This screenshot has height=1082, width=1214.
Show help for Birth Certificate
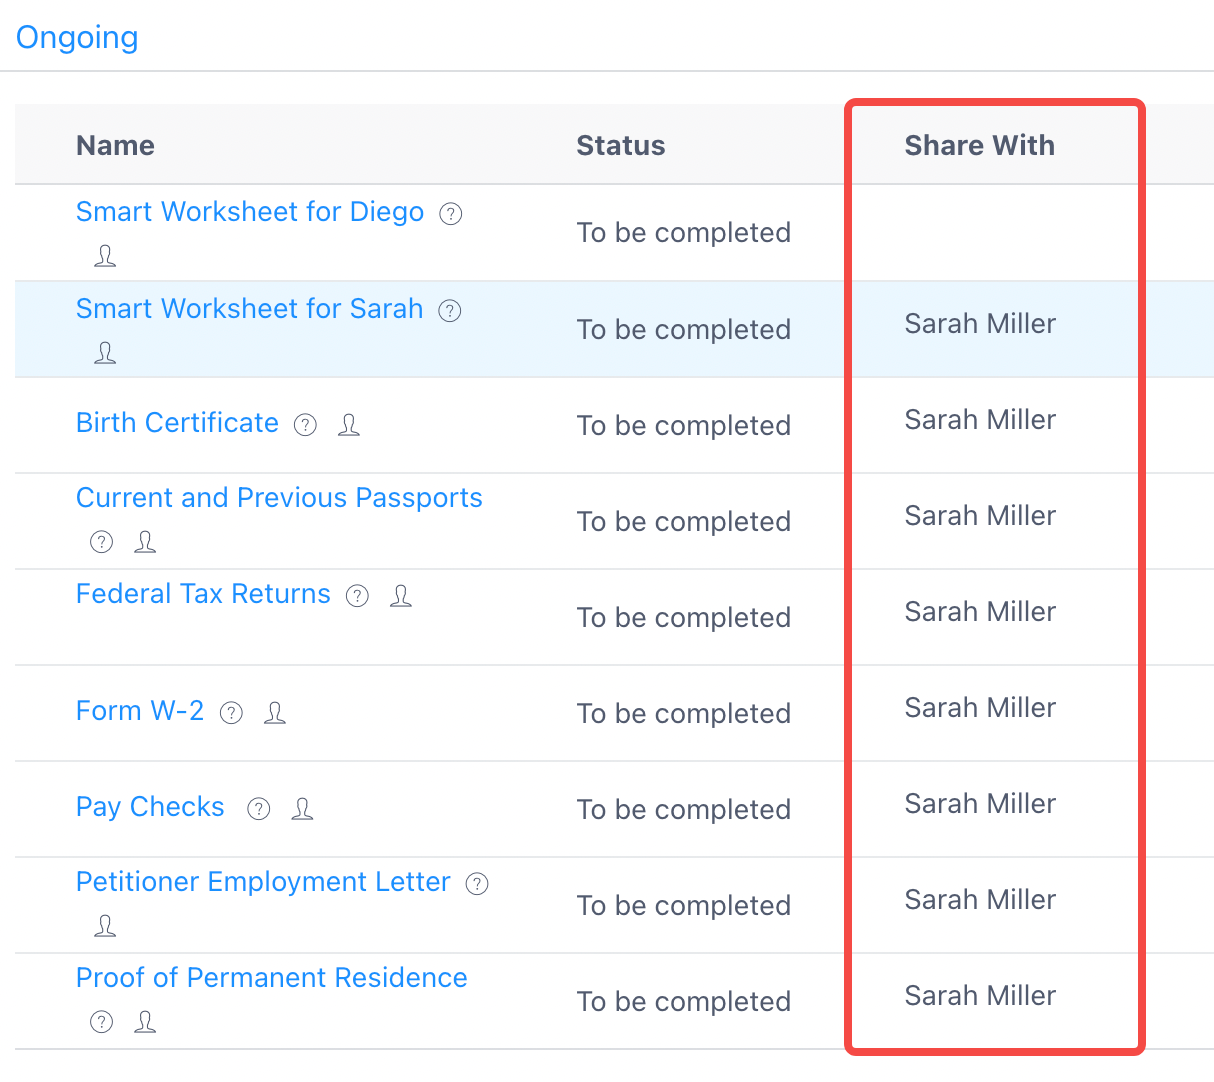[305, 425]
